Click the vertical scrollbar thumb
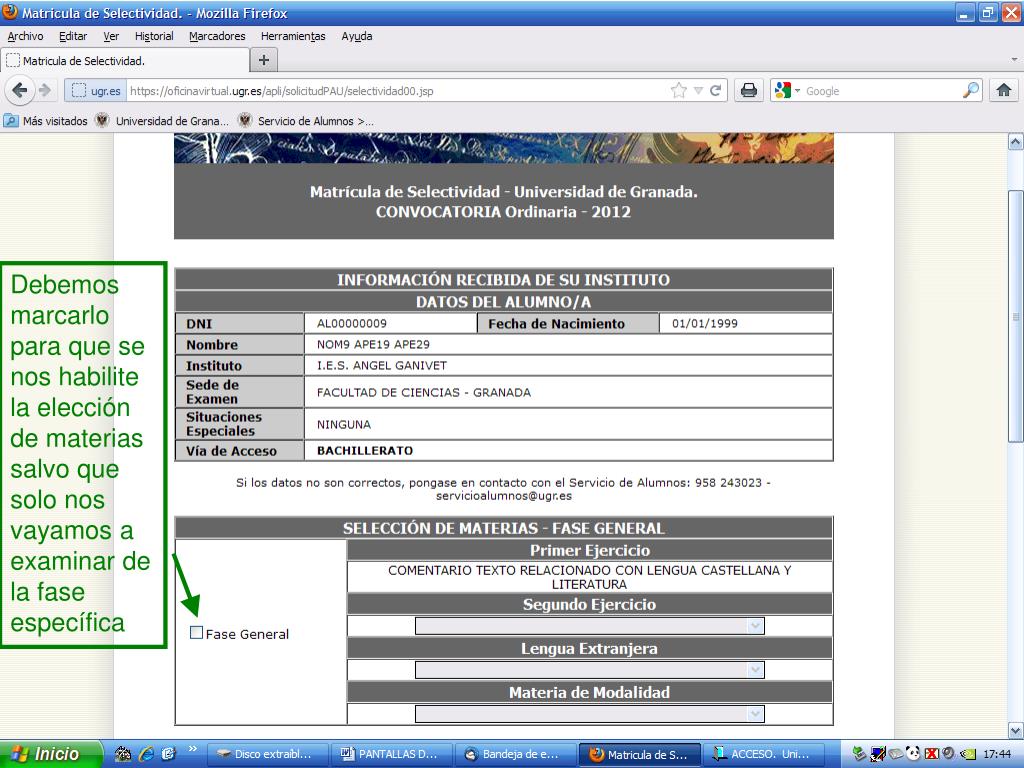This screenshot has height=768, width=1024. [1016, 316]
